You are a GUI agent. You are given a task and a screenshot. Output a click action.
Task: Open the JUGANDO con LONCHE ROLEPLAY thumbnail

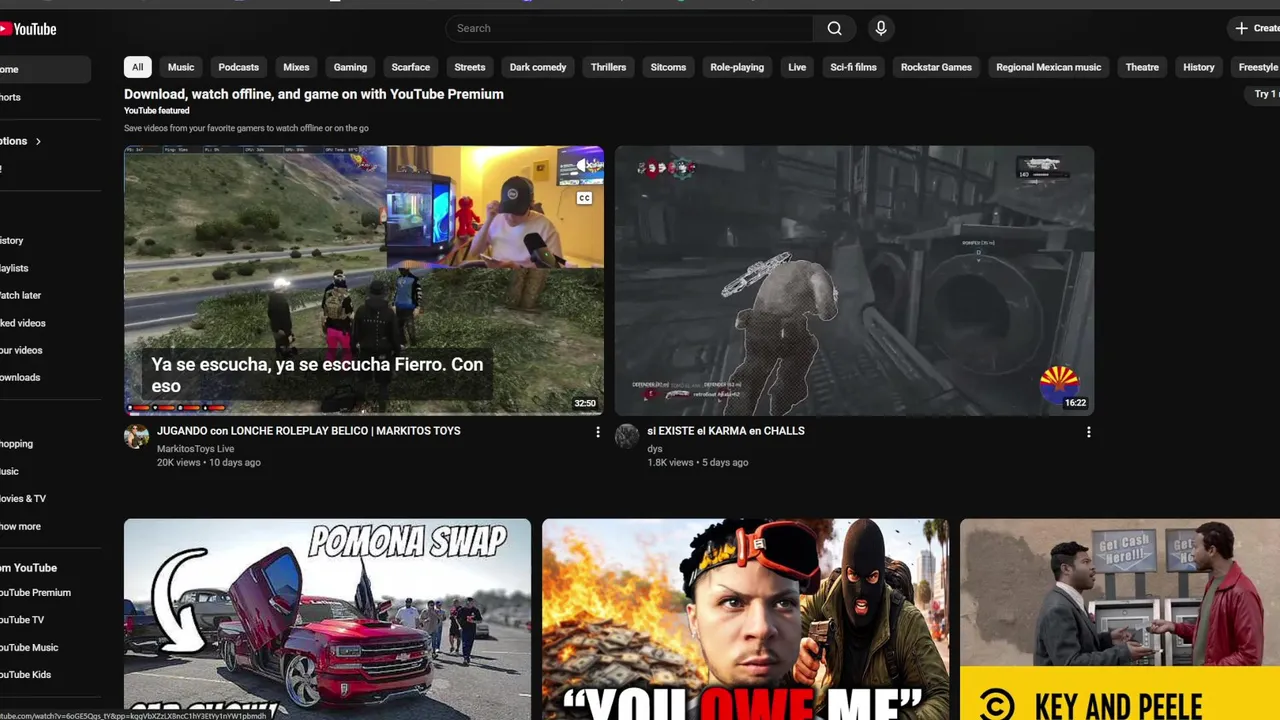tap(364, 281)
